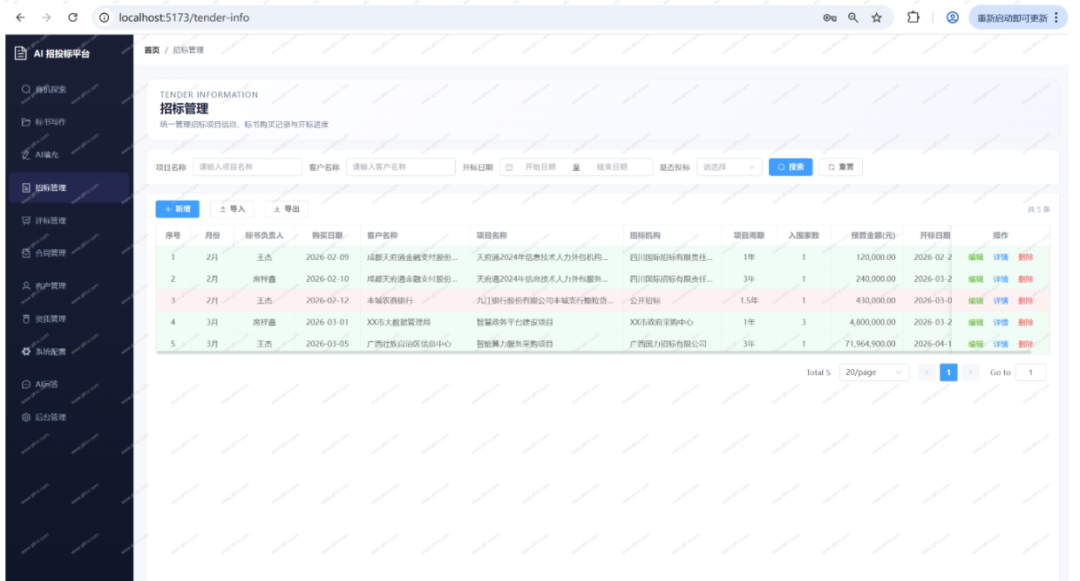Screen dimensions: 1080x581
Task: Click the blue 搜索 button
Action: pos(790,167)
